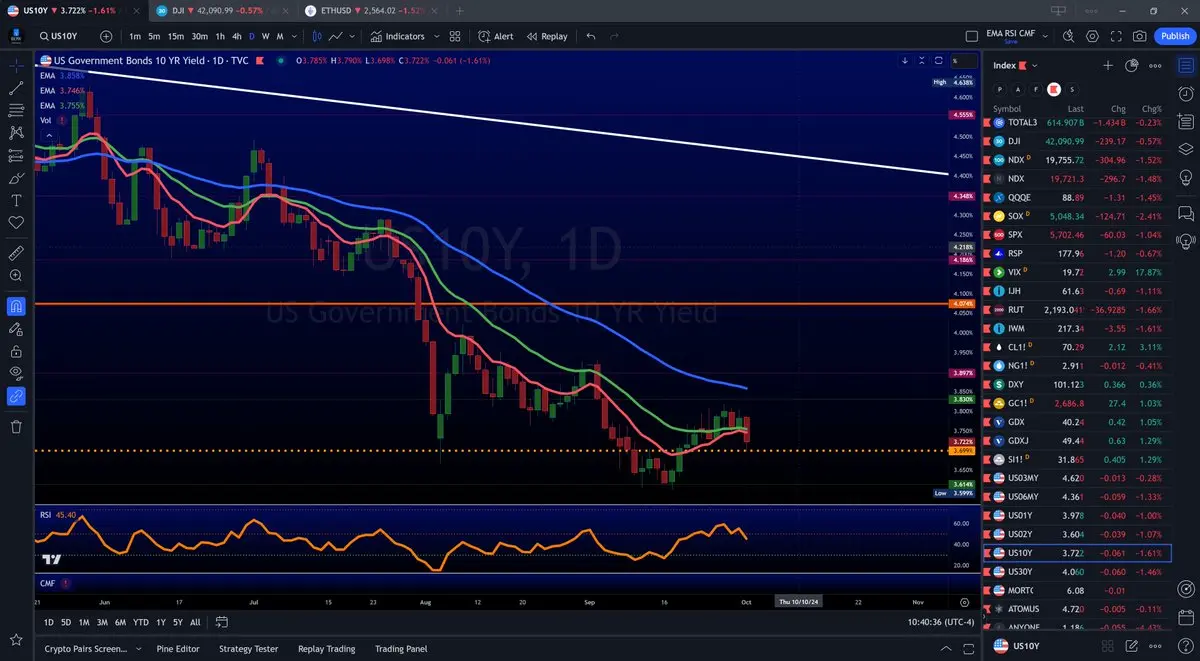Select the layout setup square icon

pyautogui.click(x=972, y=36)
